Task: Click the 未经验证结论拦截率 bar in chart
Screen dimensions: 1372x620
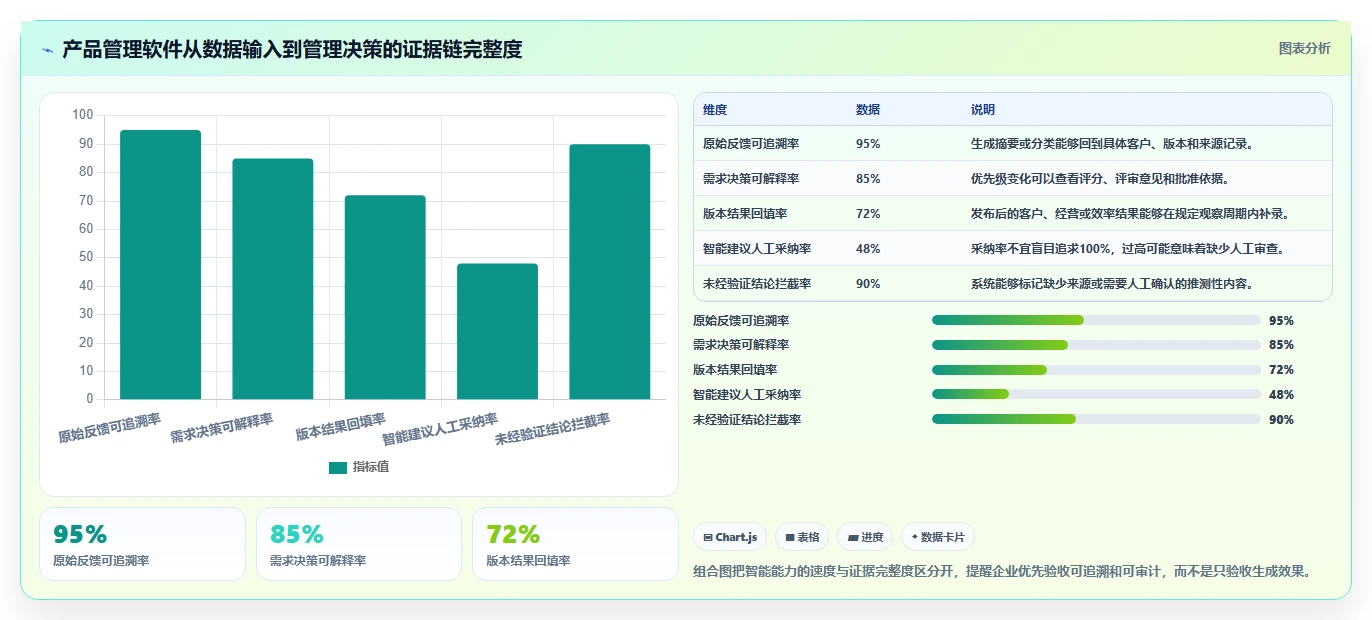Action: (x=610, y=272)
